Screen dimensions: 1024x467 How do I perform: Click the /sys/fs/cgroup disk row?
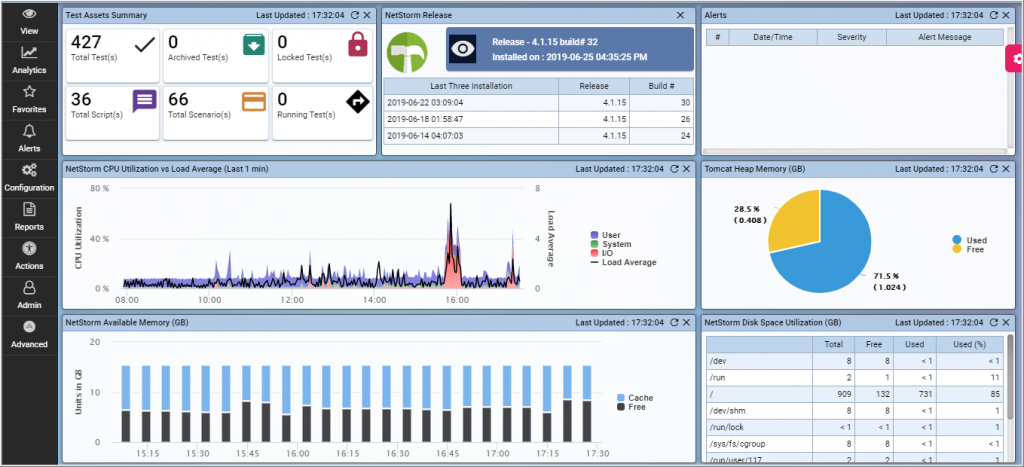tap(855, 444)
